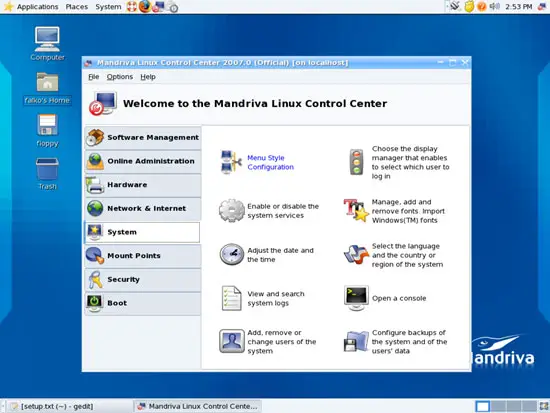Click the yellow shield tray icon
The image size is (550, 413).
(469, 6)
